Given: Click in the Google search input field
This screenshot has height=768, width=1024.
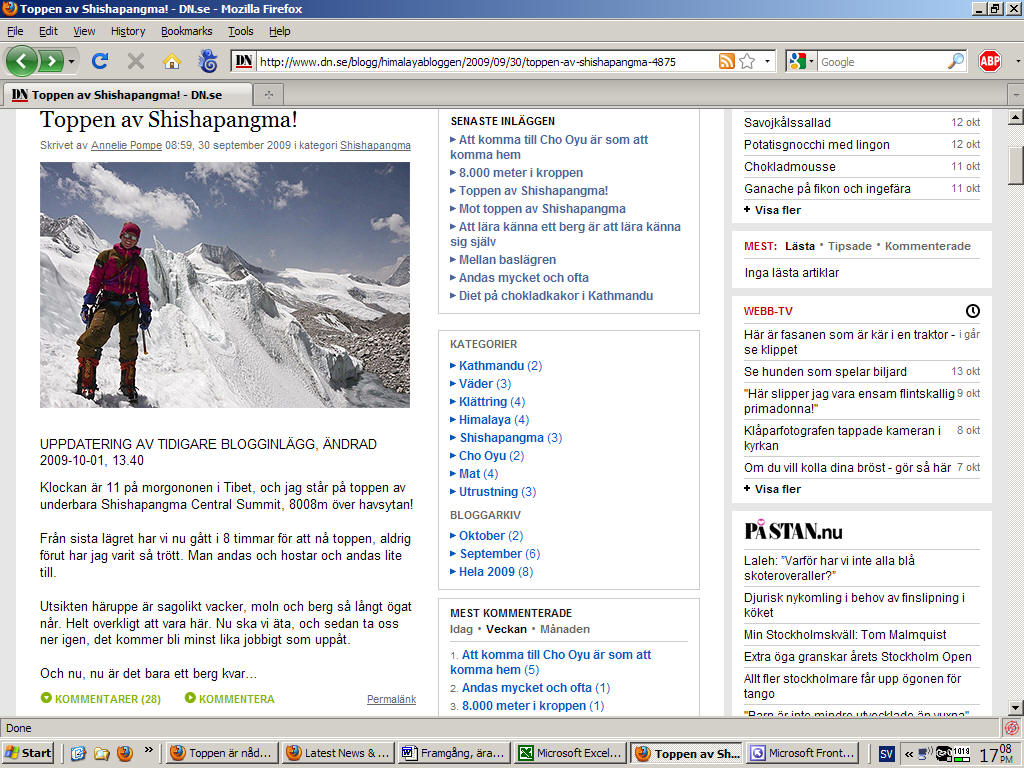Looking at the screenshot, I should 882,61.
